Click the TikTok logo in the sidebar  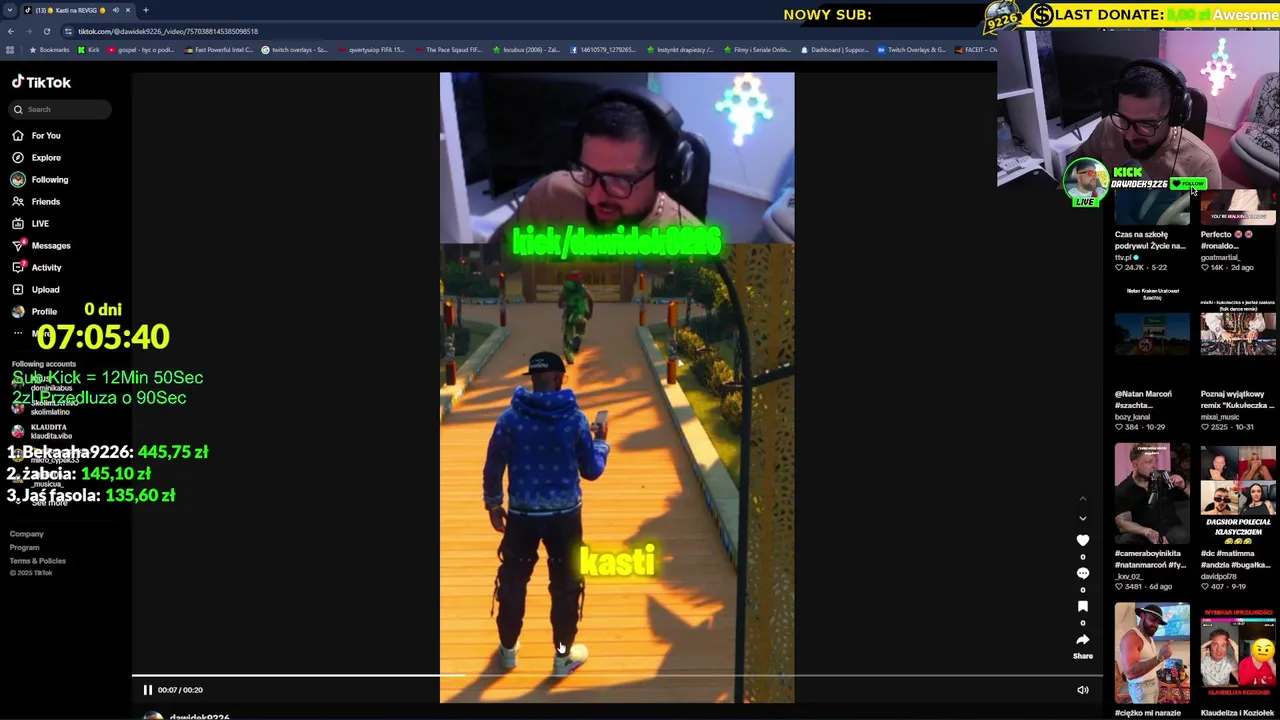pos(41,82)
